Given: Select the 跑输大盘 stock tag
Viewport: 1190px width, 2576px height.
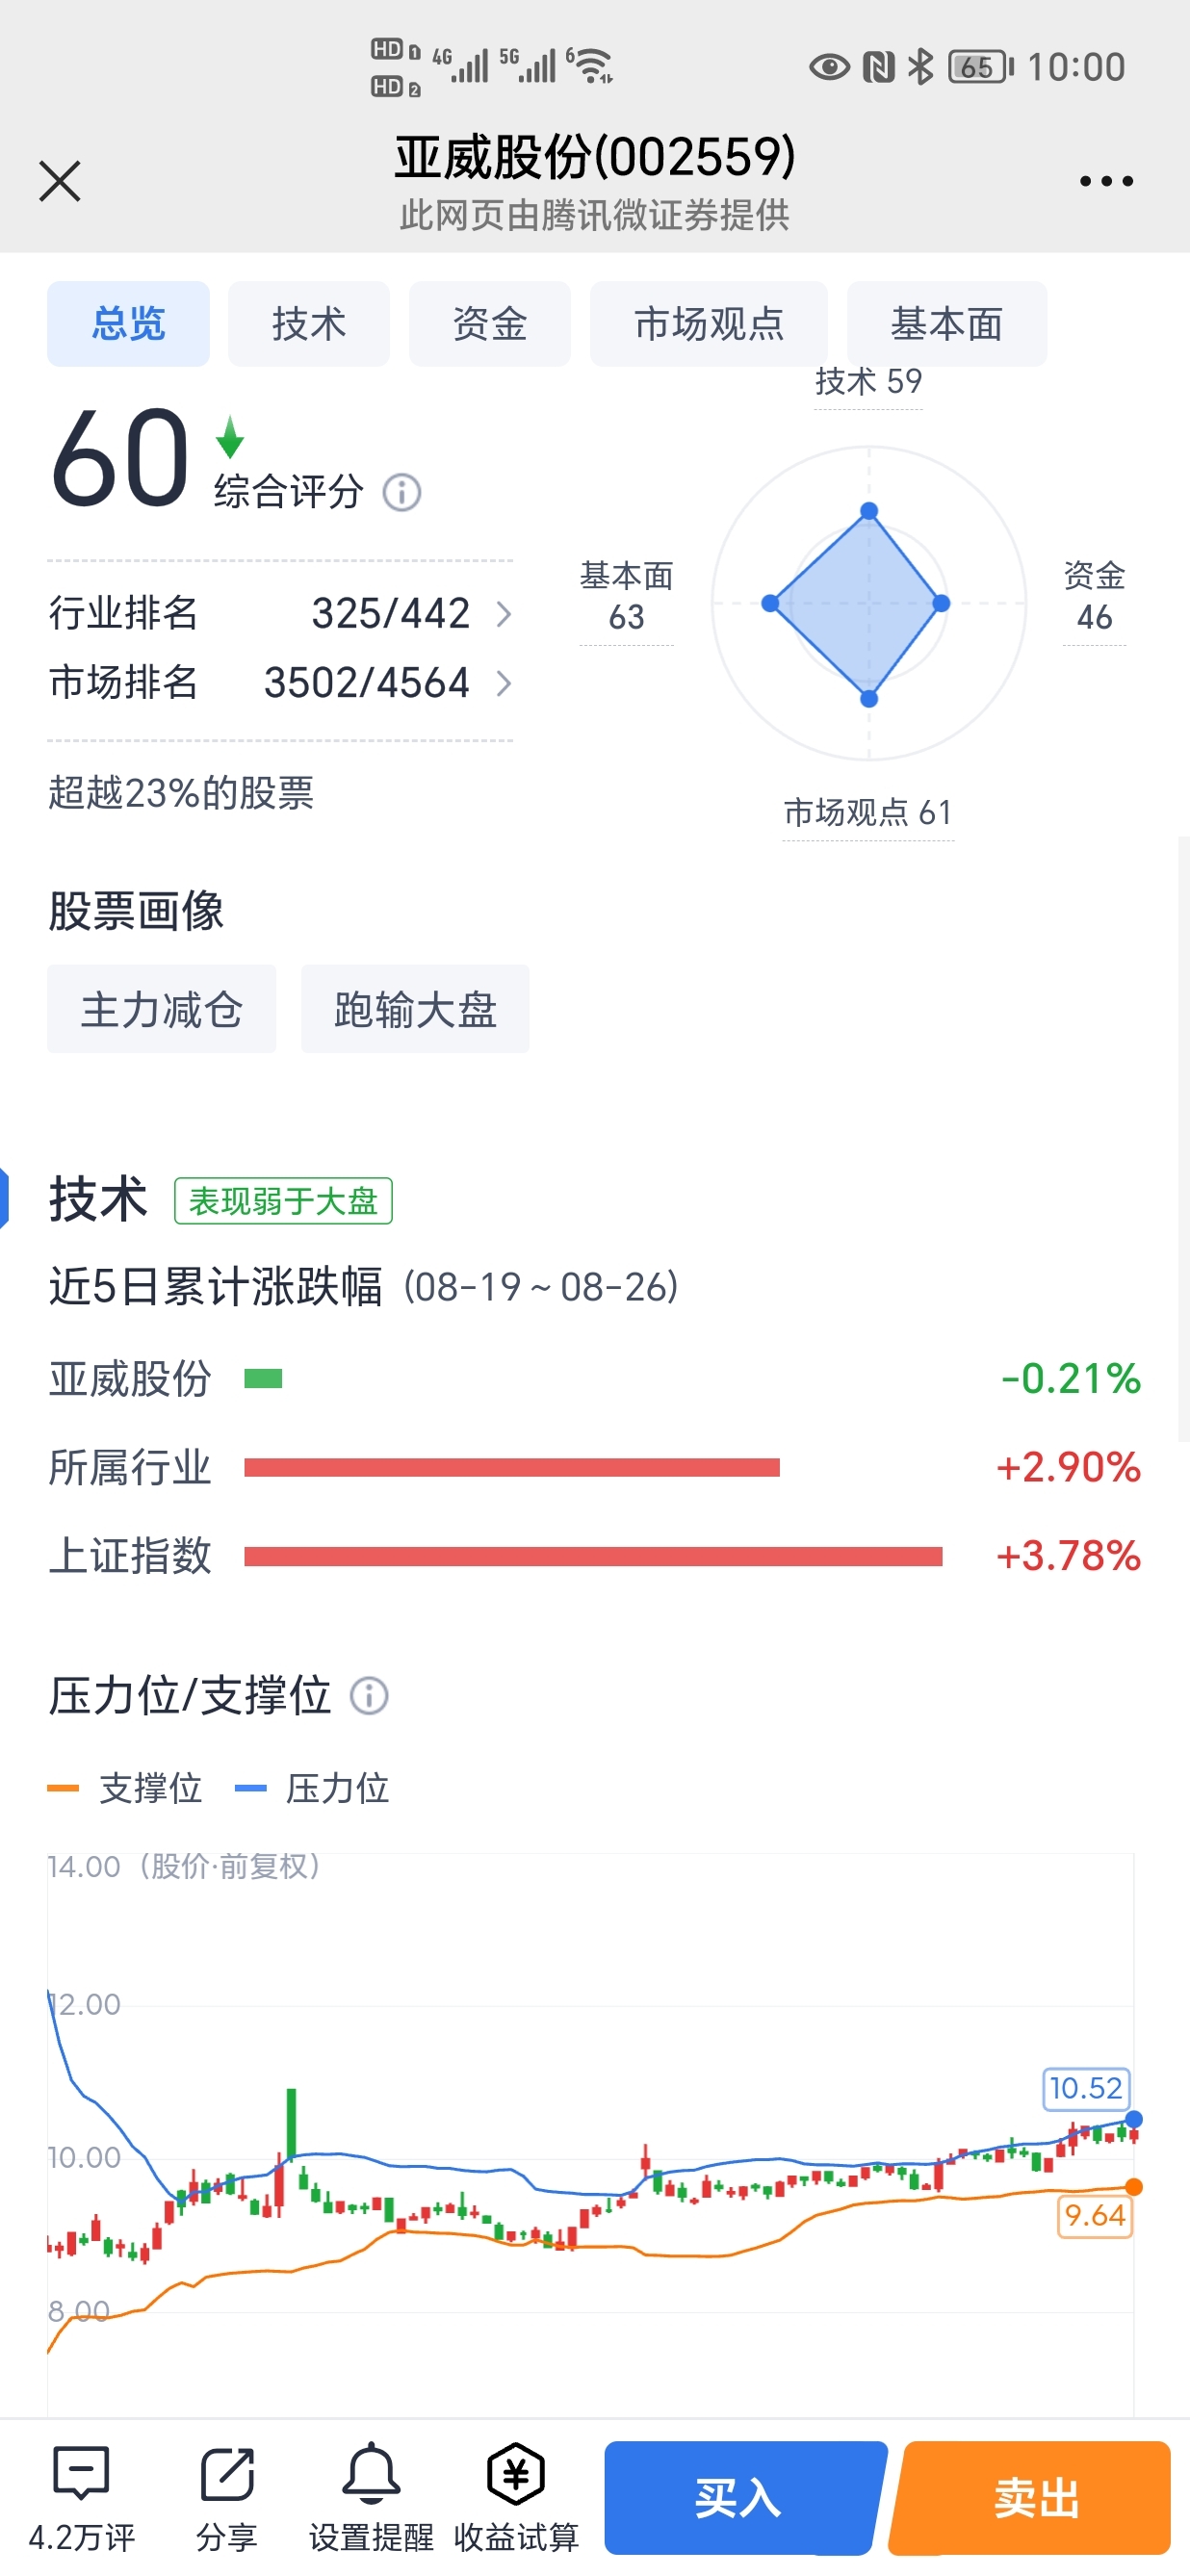Looking at the screenshot, I should pos(415,1009).
